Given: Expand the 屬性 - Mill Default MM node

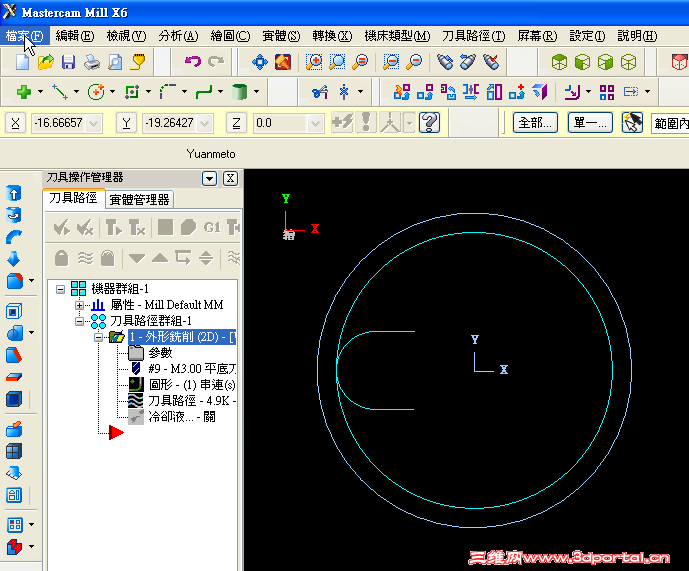Looking at the screenshot, I should (x=79, y=305).
